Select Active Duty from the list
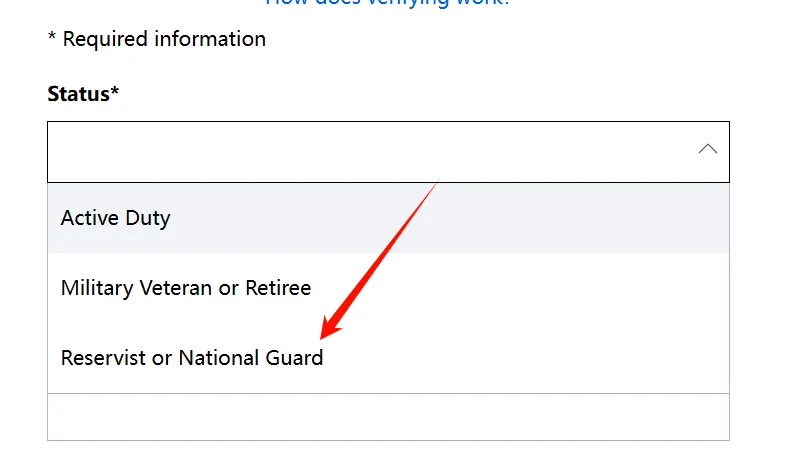The image size is (789, 455). tap(116, 218)
